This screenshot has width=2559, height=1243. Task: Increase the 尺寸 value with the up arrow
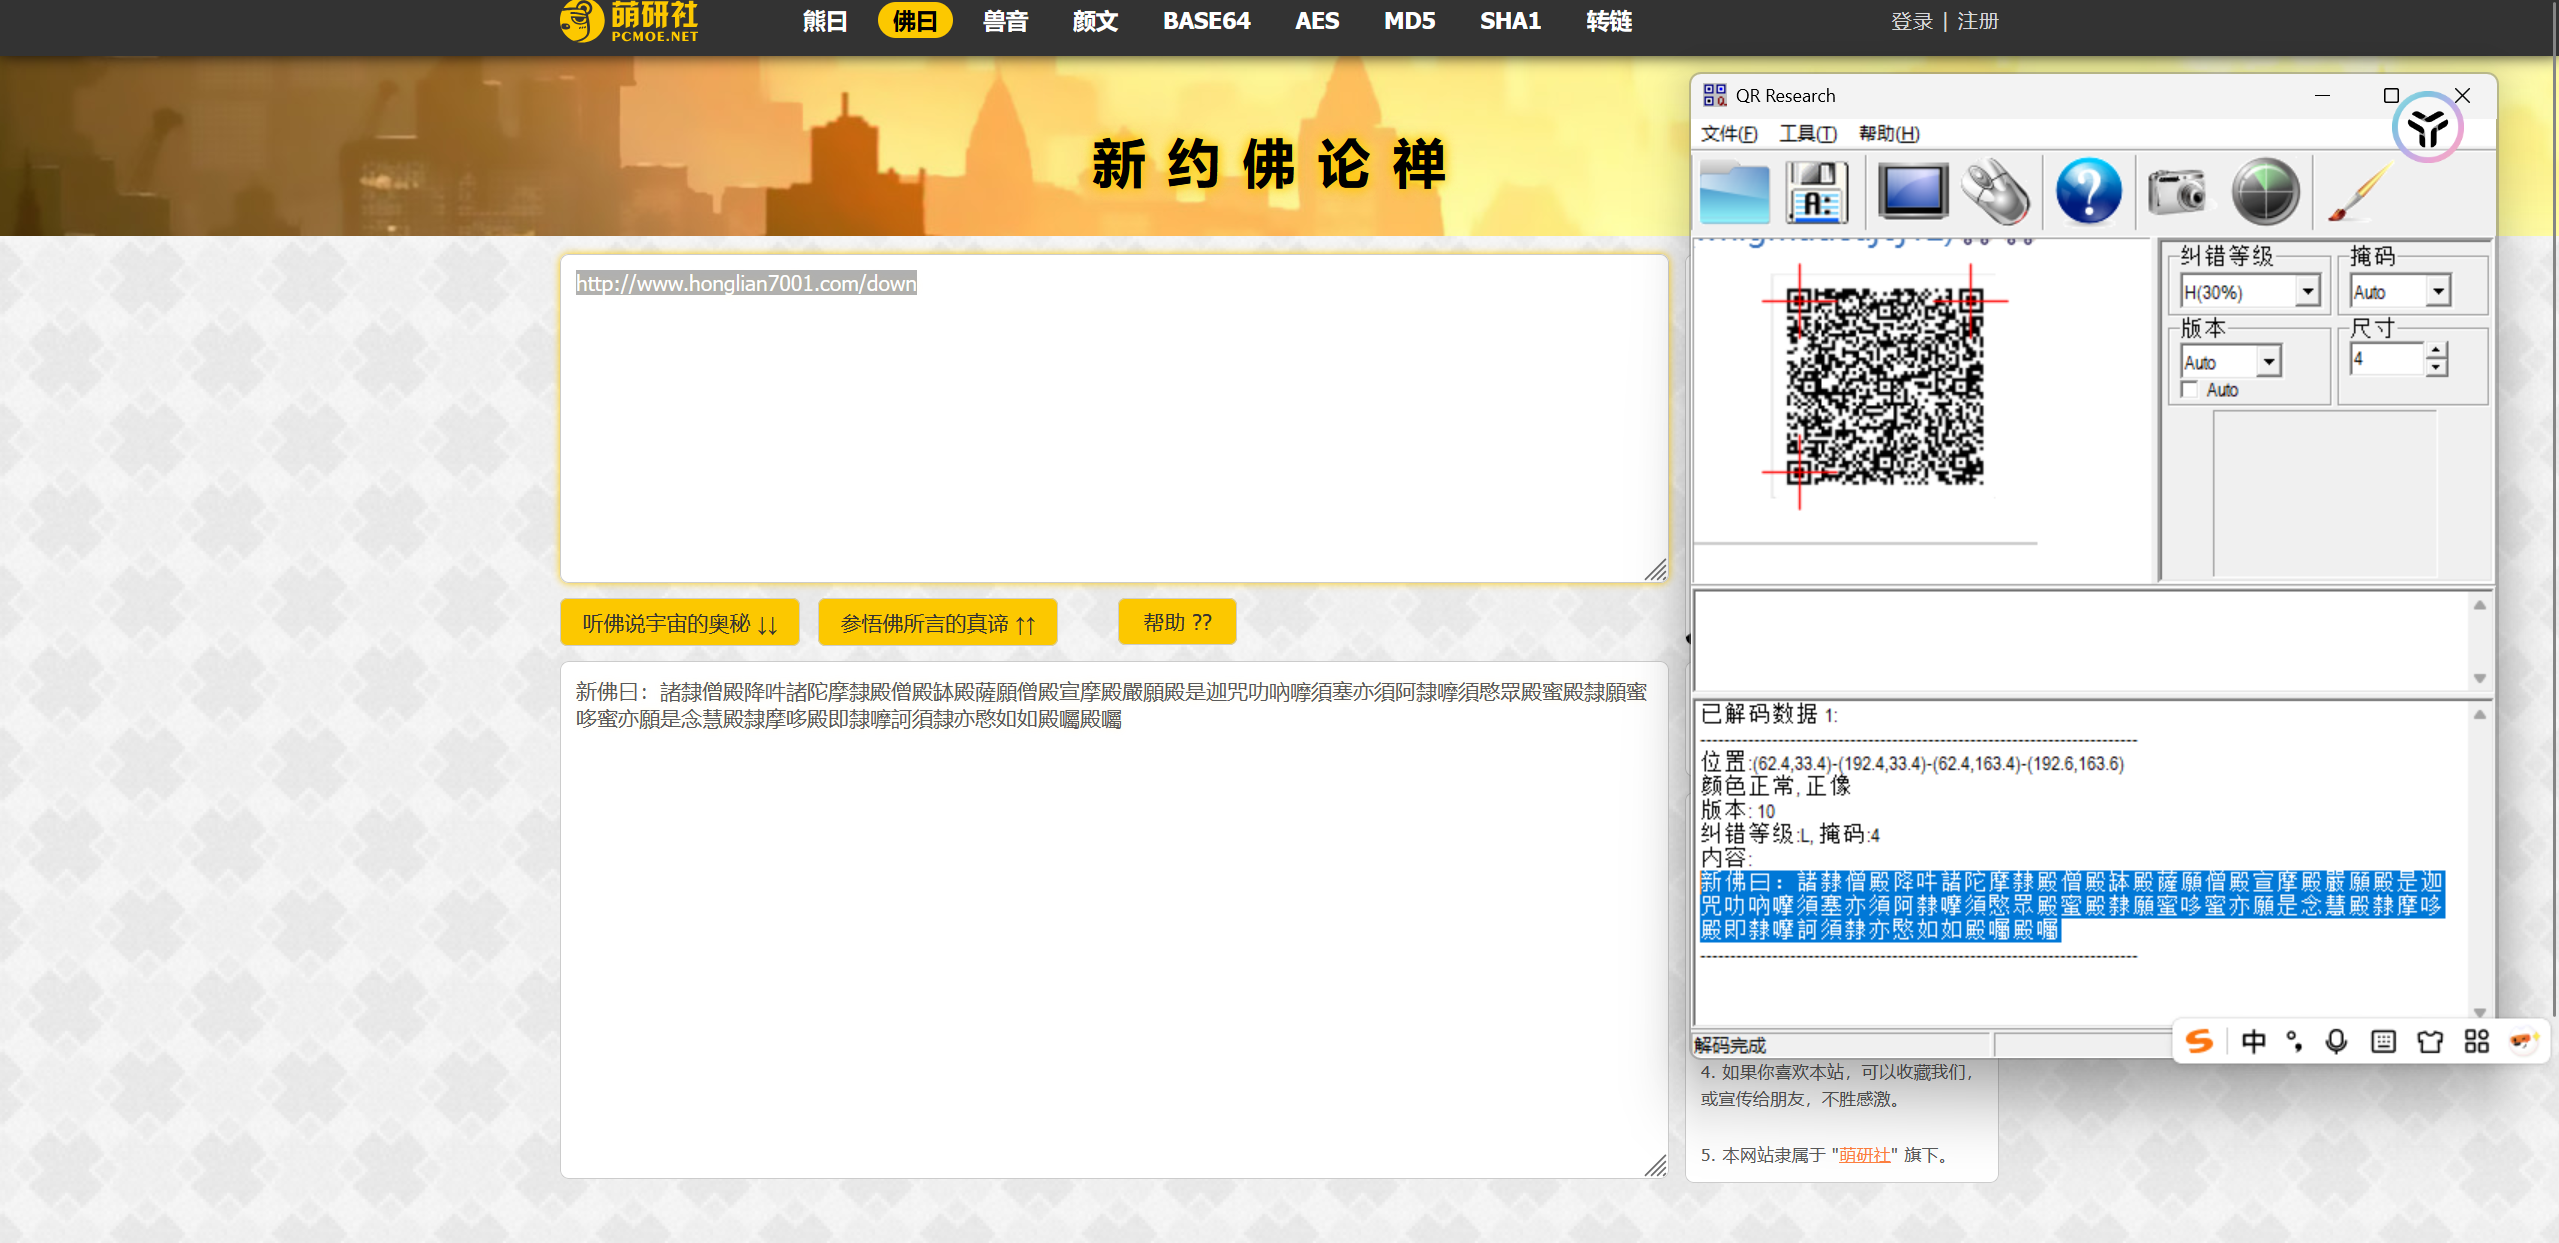[2437, 350]
